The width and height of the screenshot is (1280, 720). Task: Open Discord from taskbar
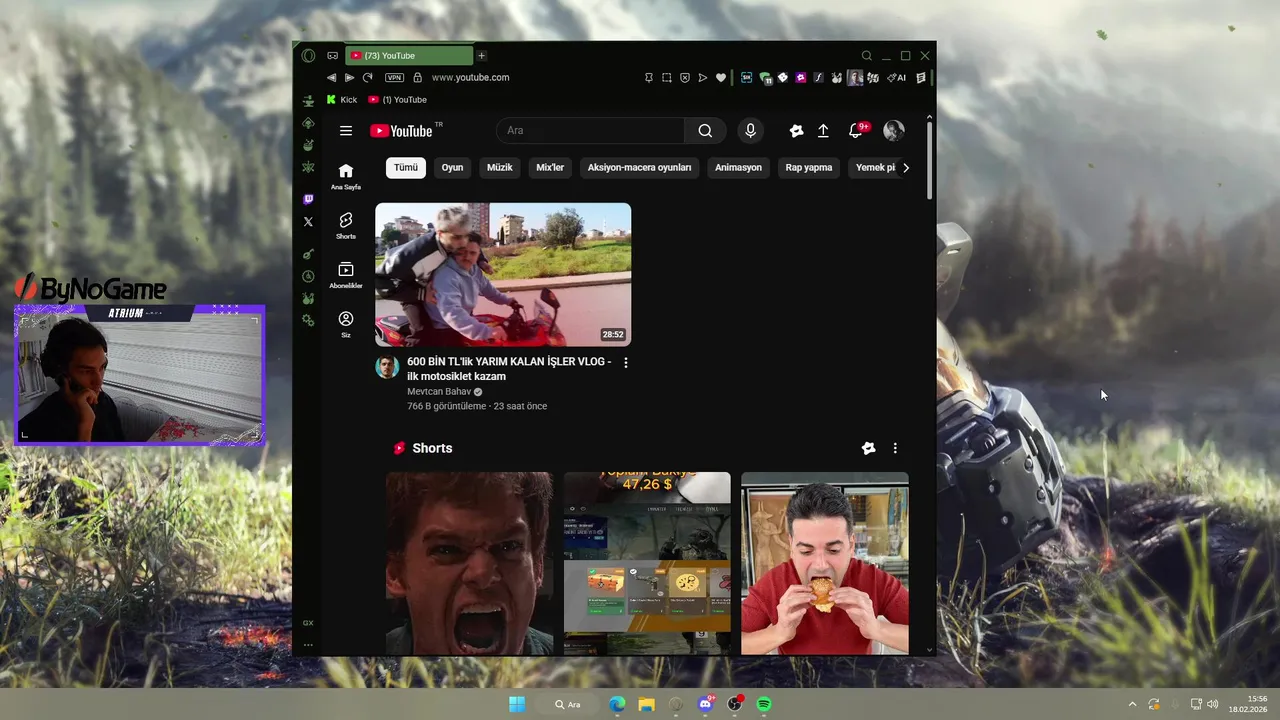click(x=706, y=704)
